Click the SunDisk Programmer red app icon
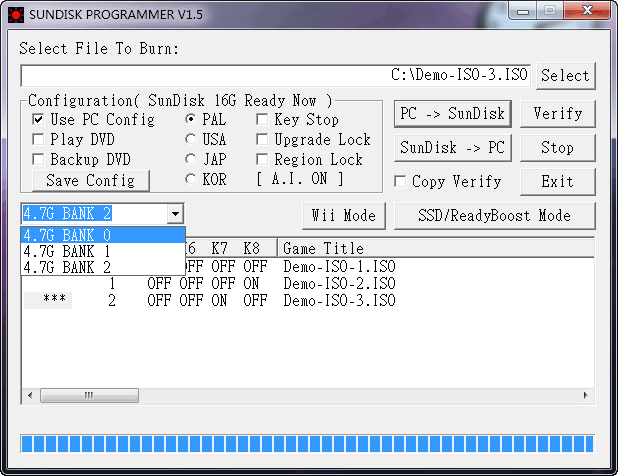Screen dimensions: 618x476 [x=16, y=15]
